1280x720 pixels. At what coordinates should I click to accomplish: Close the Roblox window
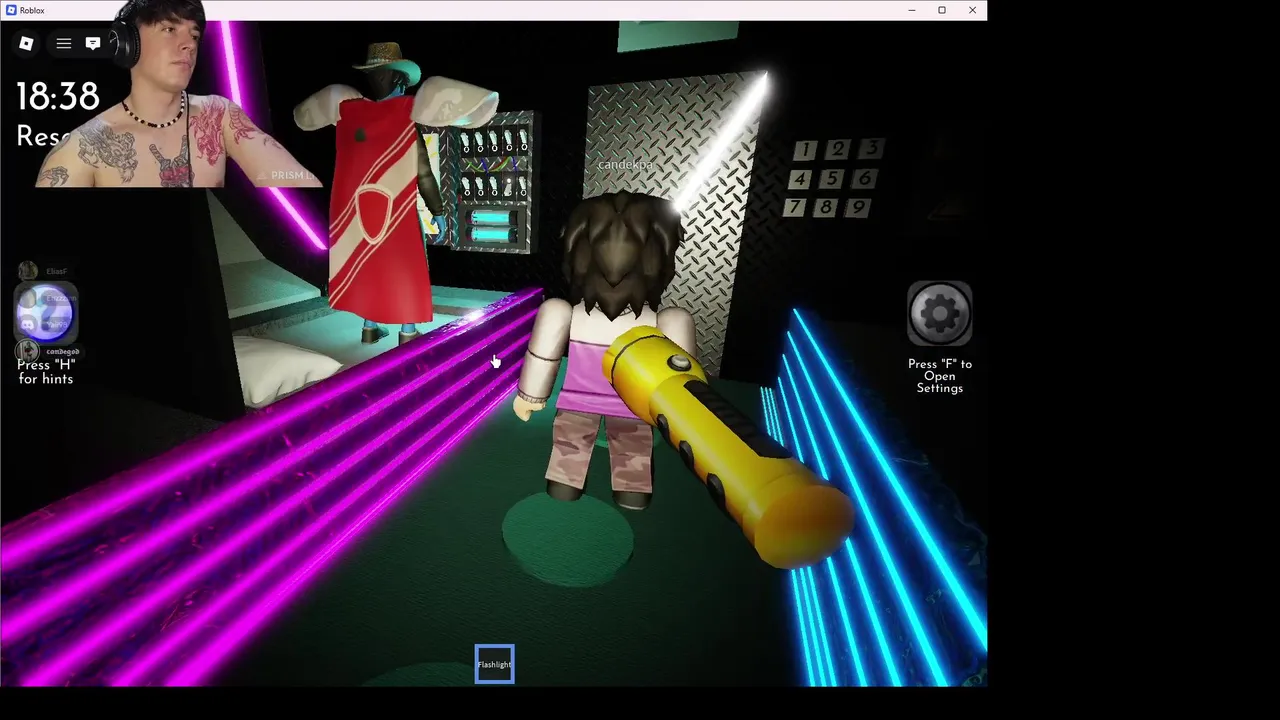click(972, 10)
